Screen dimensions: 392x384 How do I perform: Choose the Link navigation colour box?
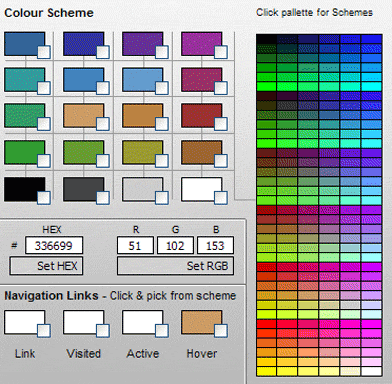point(25,322)
